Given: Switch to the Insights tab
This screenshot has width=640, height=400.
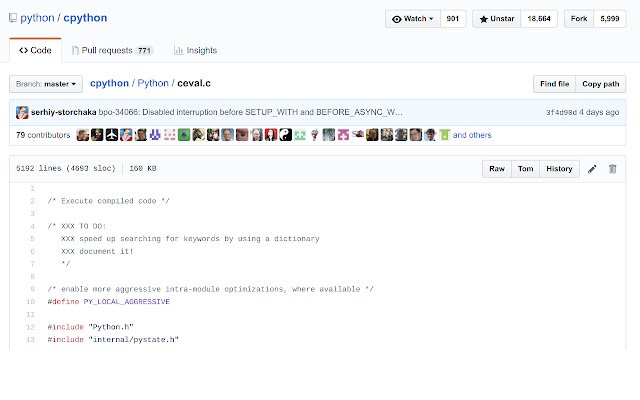Looking at the screenshot, I should [196, 50].
